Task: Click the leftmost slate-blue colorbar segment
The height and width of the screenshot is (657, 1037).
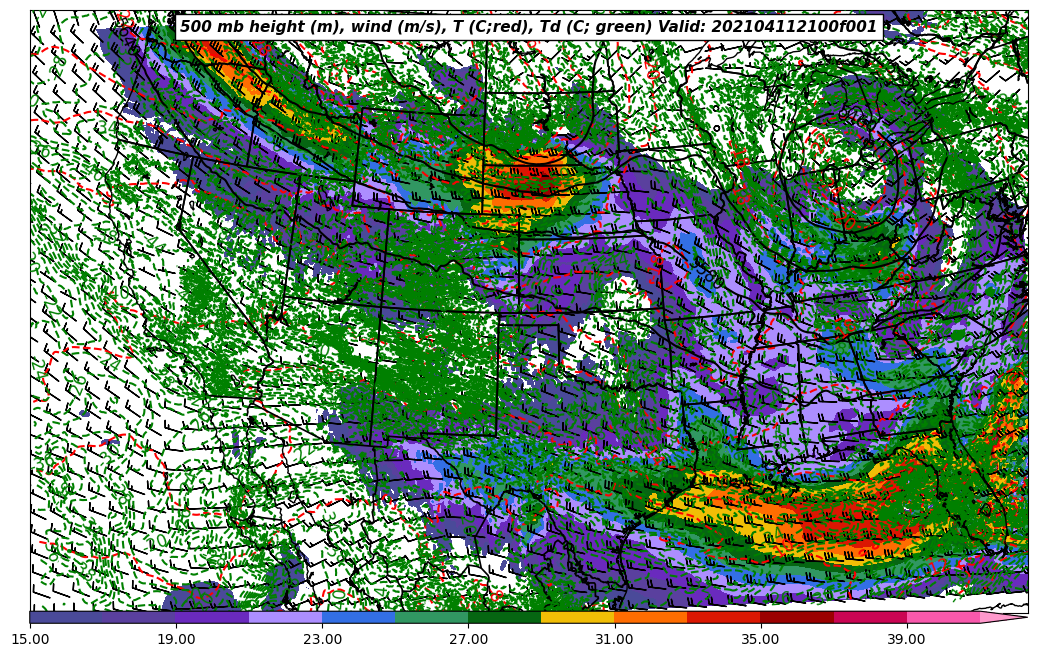Action: [x=66, y=617]
